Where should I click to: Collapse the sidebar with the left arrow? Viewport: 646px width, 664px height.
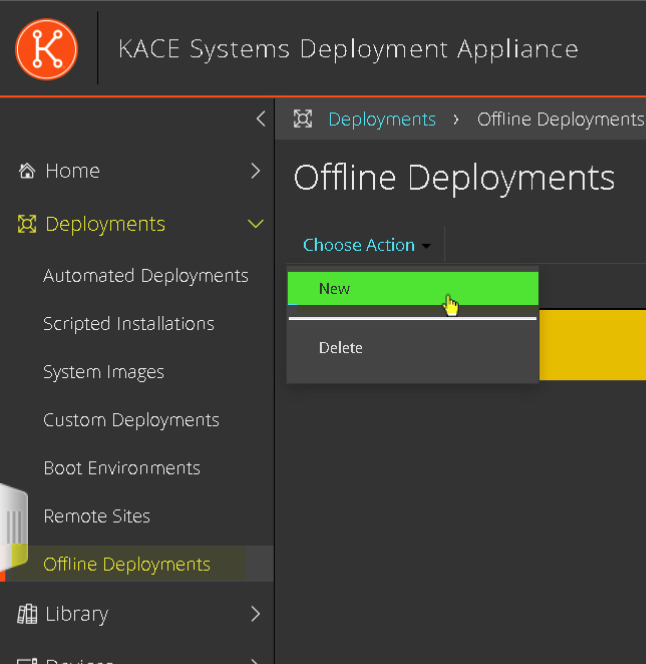pyautogui.click(x=261, y=119)
